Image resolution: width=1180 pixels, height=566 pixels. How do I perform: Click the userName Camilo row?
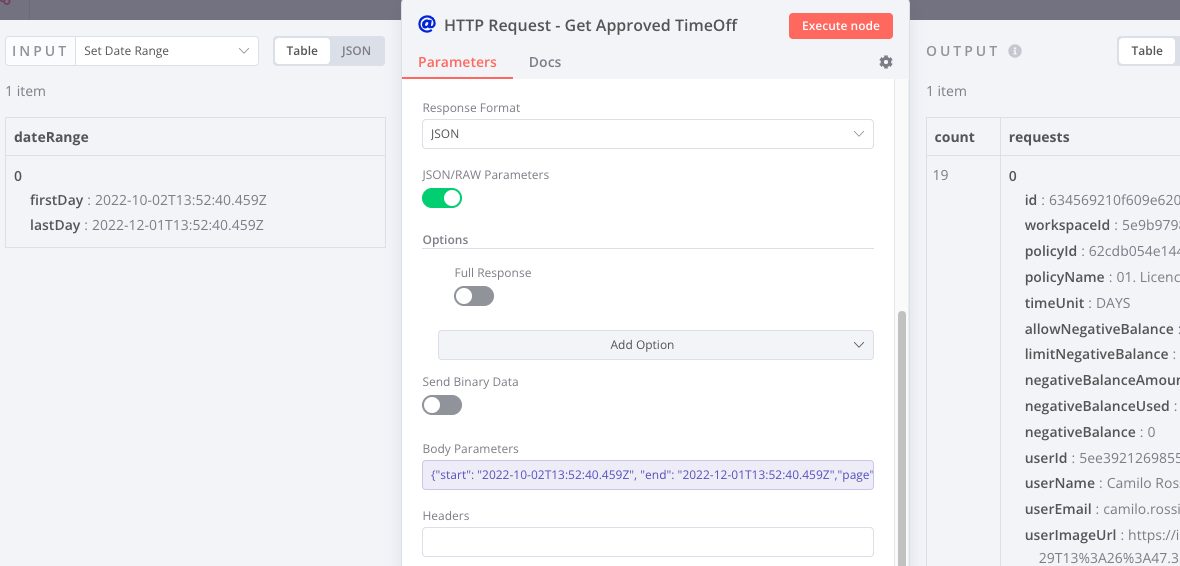coord(1102,482)
